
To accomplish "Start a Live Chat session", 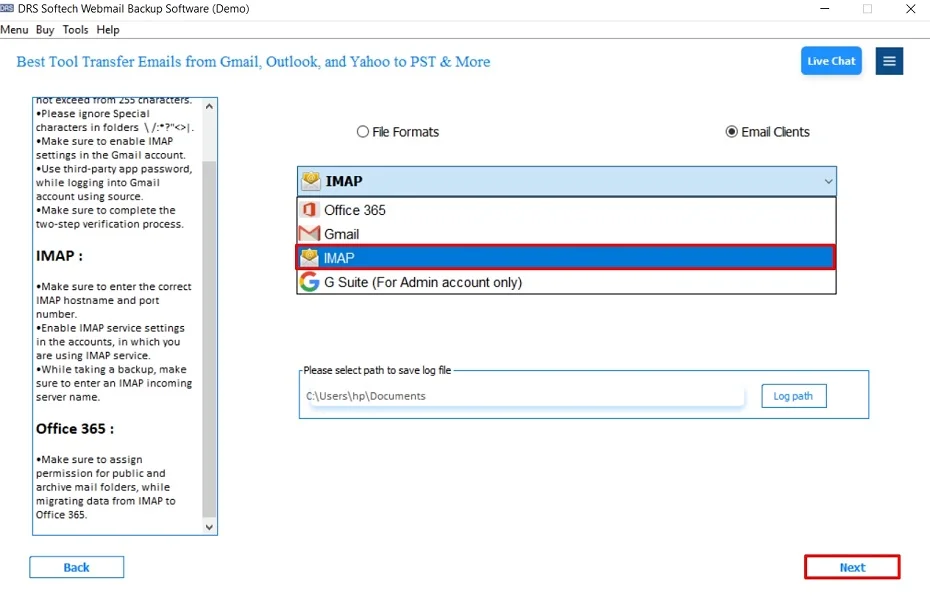I will [831, 61].
